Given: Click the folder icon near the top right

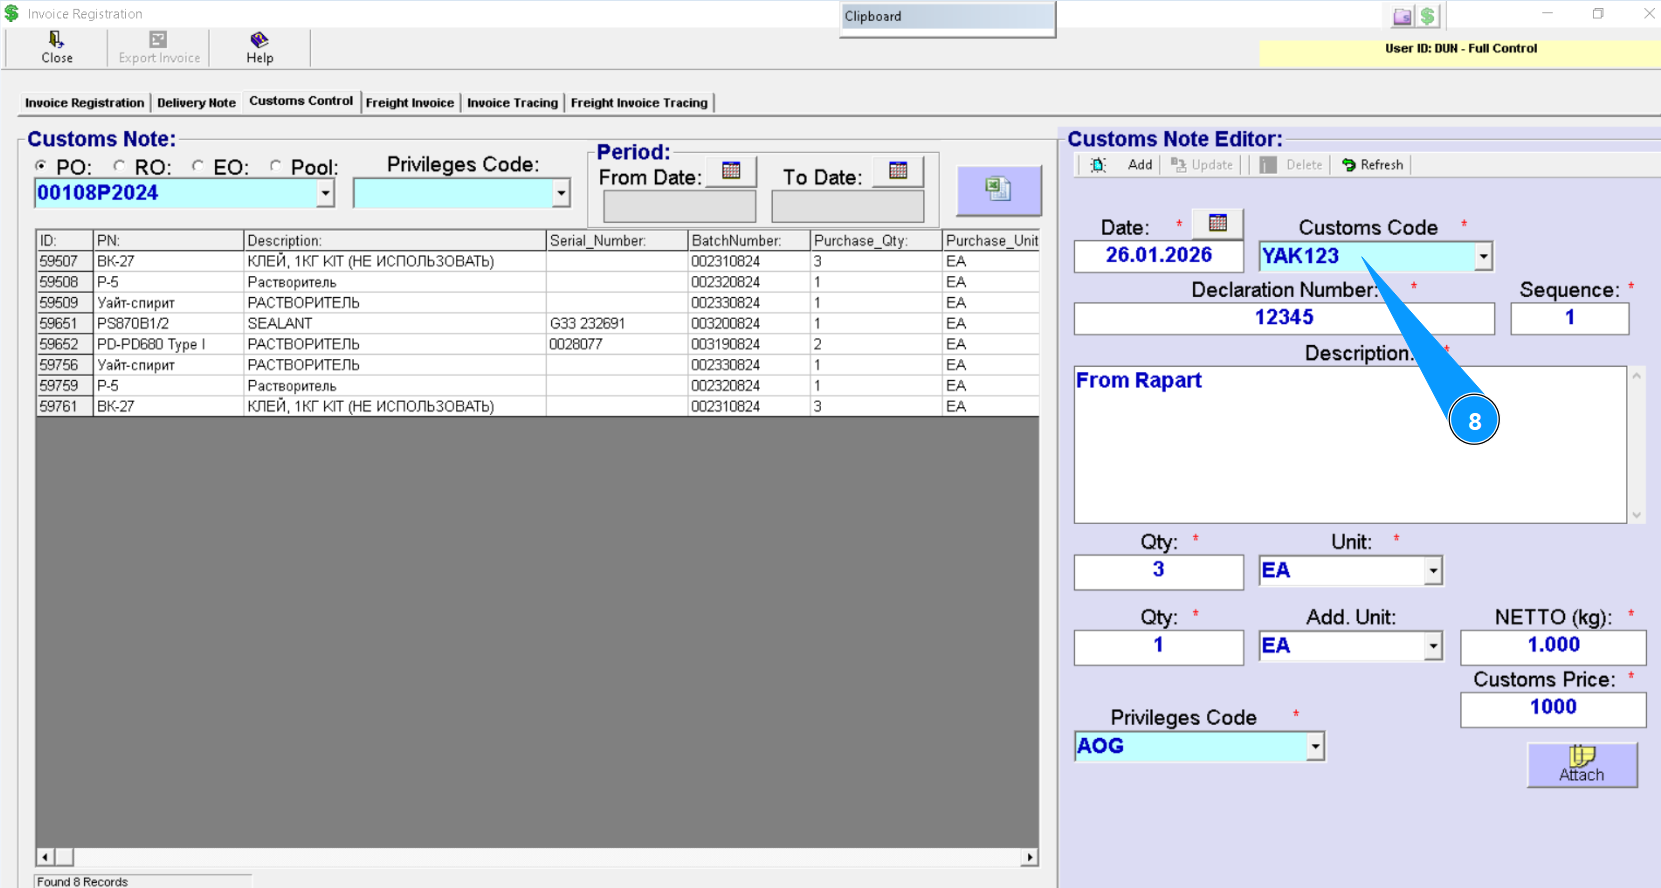Looking at the screenshot, I should tap(1403, 16).
